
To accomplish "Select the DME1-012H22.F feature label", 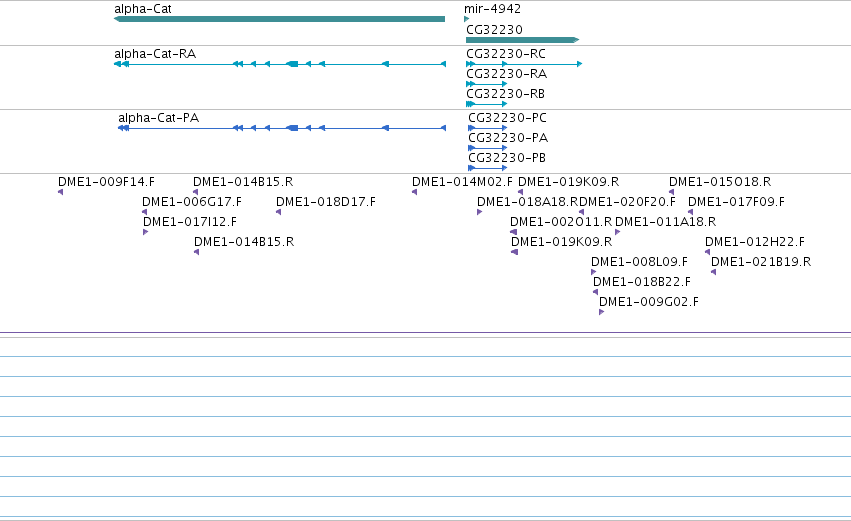I will pos(755,242).
